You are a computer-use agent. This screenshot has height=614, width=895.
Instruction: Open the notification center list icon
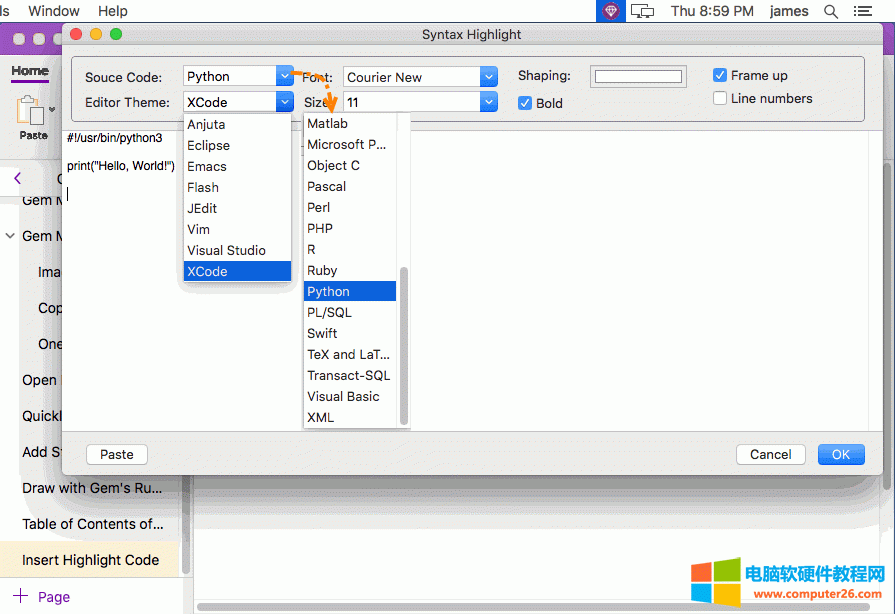(861, 11)
